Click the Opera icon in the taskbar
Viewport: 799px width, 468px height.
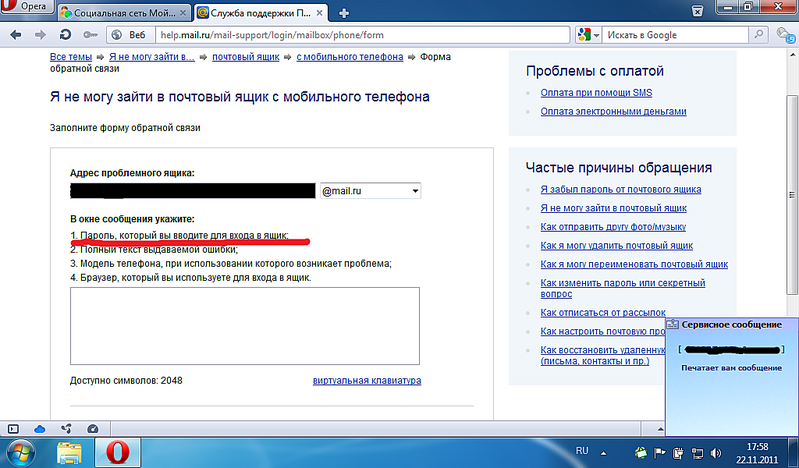[118, 453]
